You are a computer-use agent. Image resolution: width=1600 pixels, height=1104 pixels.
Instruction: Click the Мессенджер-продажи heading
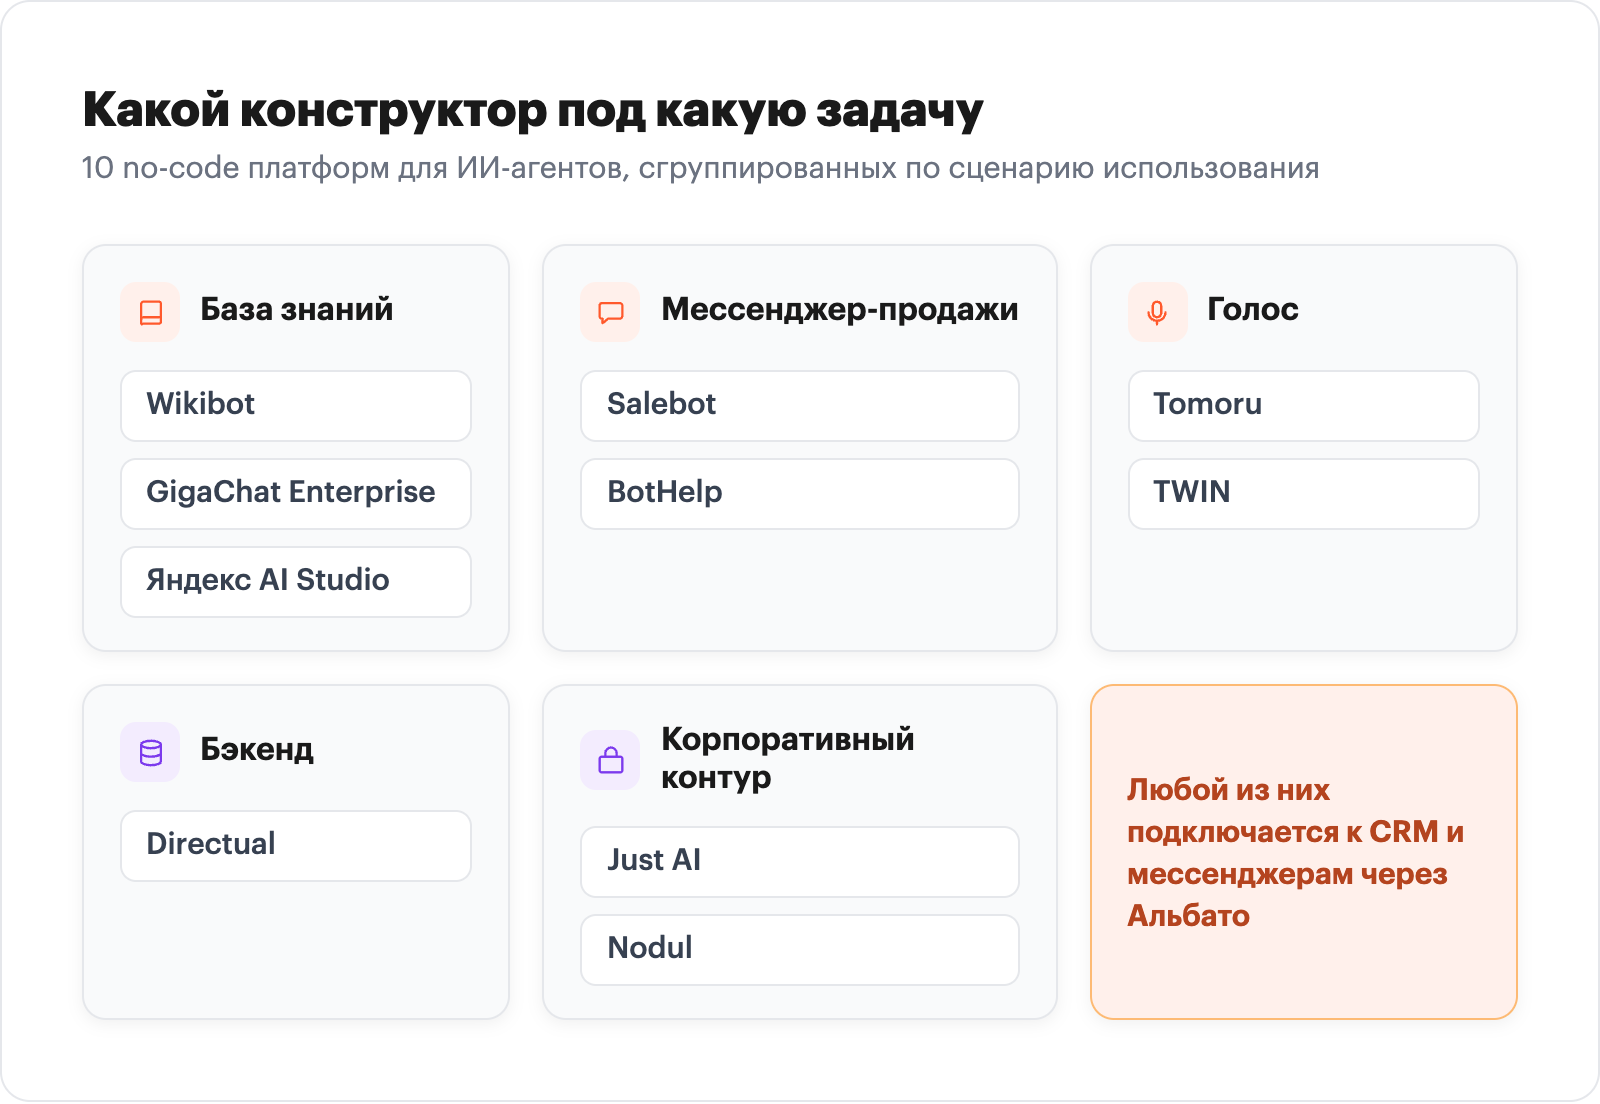(x=840, y=310)
